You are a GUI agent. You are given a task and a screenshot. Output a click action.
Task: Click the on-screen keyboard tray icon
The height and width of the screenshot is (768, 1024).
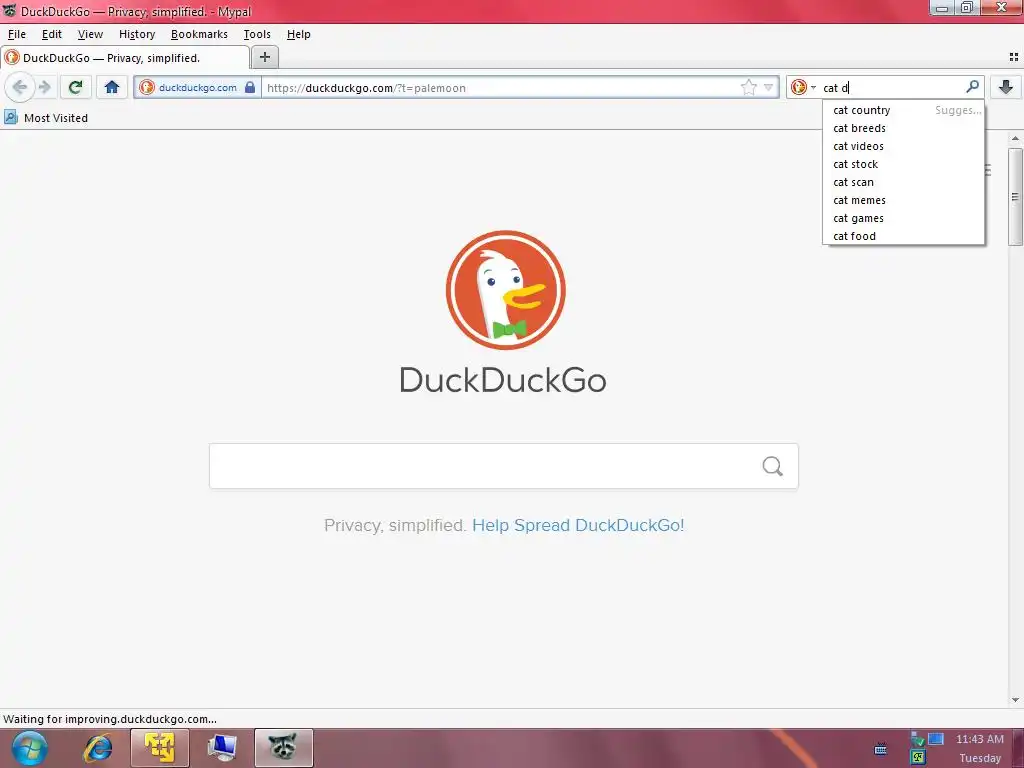tap(880, 749)
